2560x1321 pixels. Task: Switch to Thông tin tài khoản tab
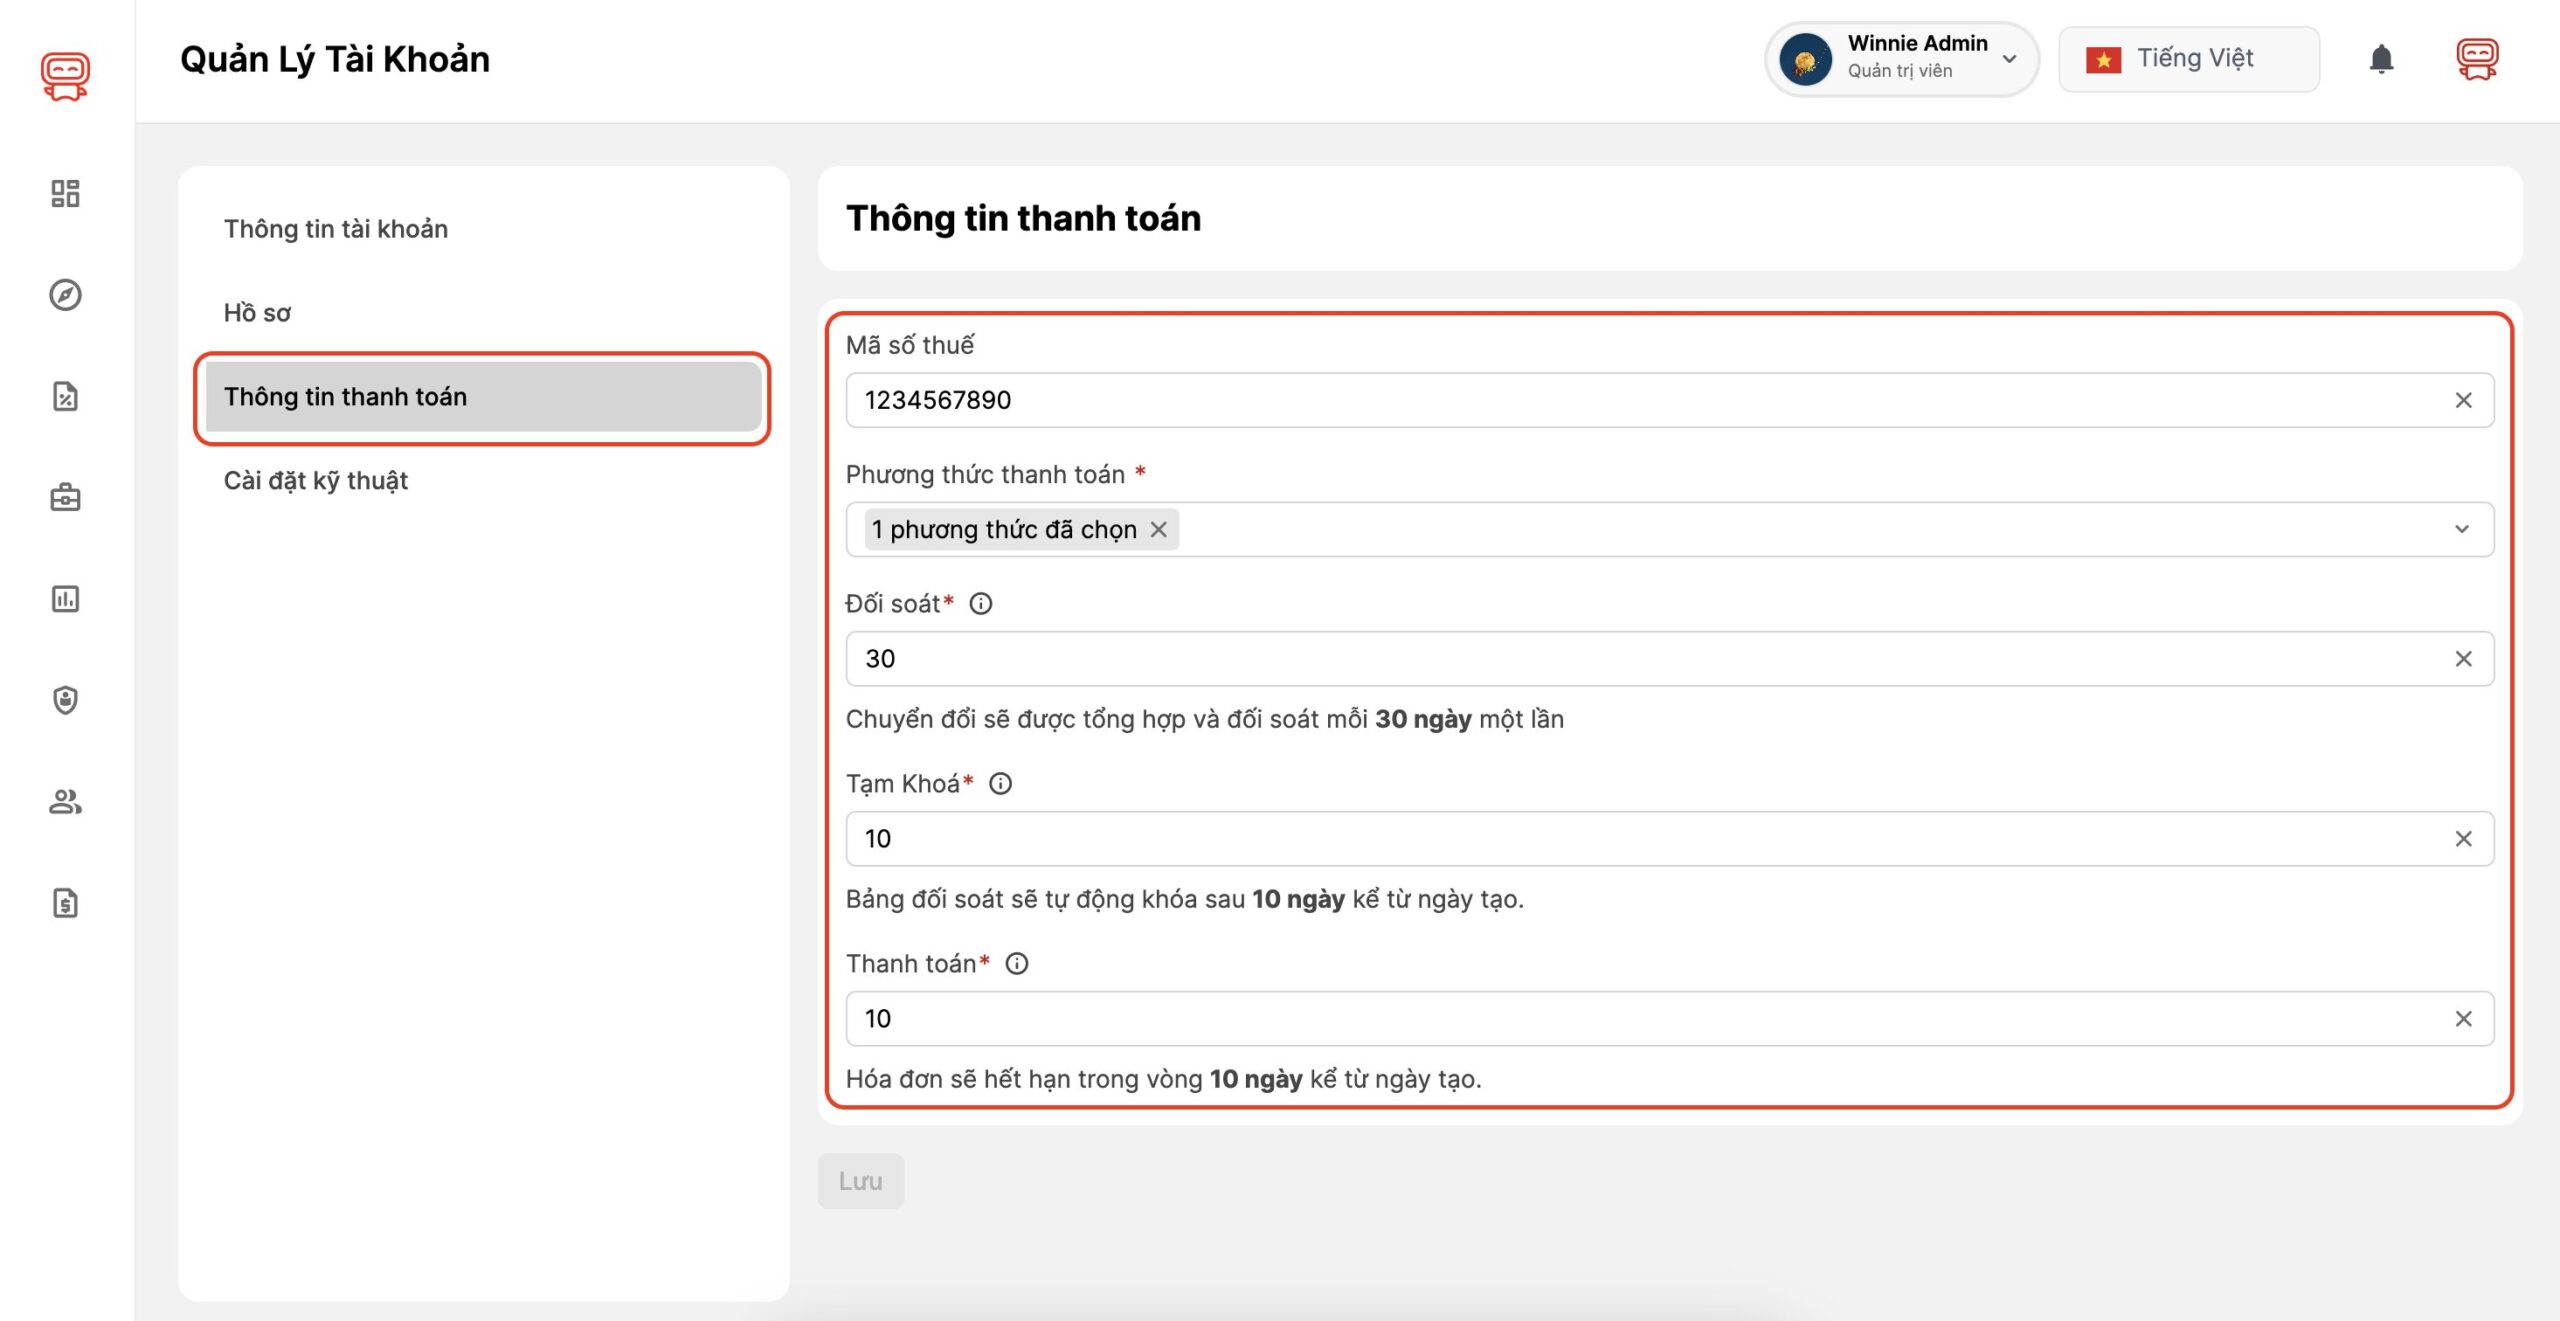coord(336,229)
